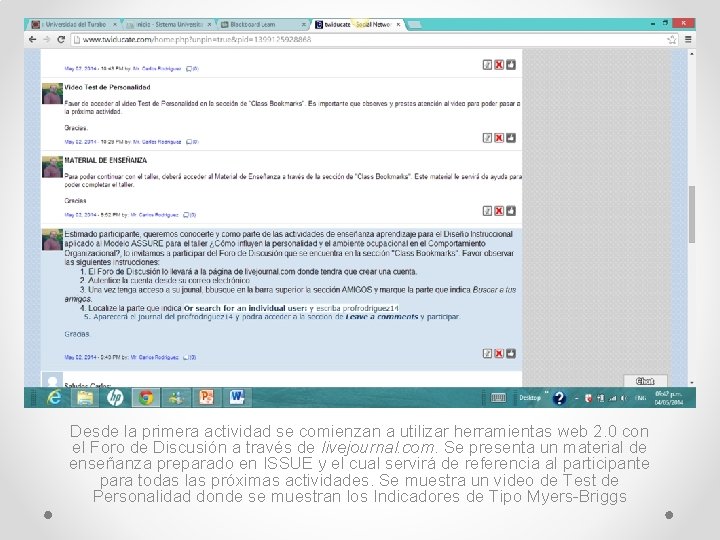Click the 'May 02, 2014 - 8:52 PM' timestamp
The image size is (720, 540).
(x=92, y=215)
